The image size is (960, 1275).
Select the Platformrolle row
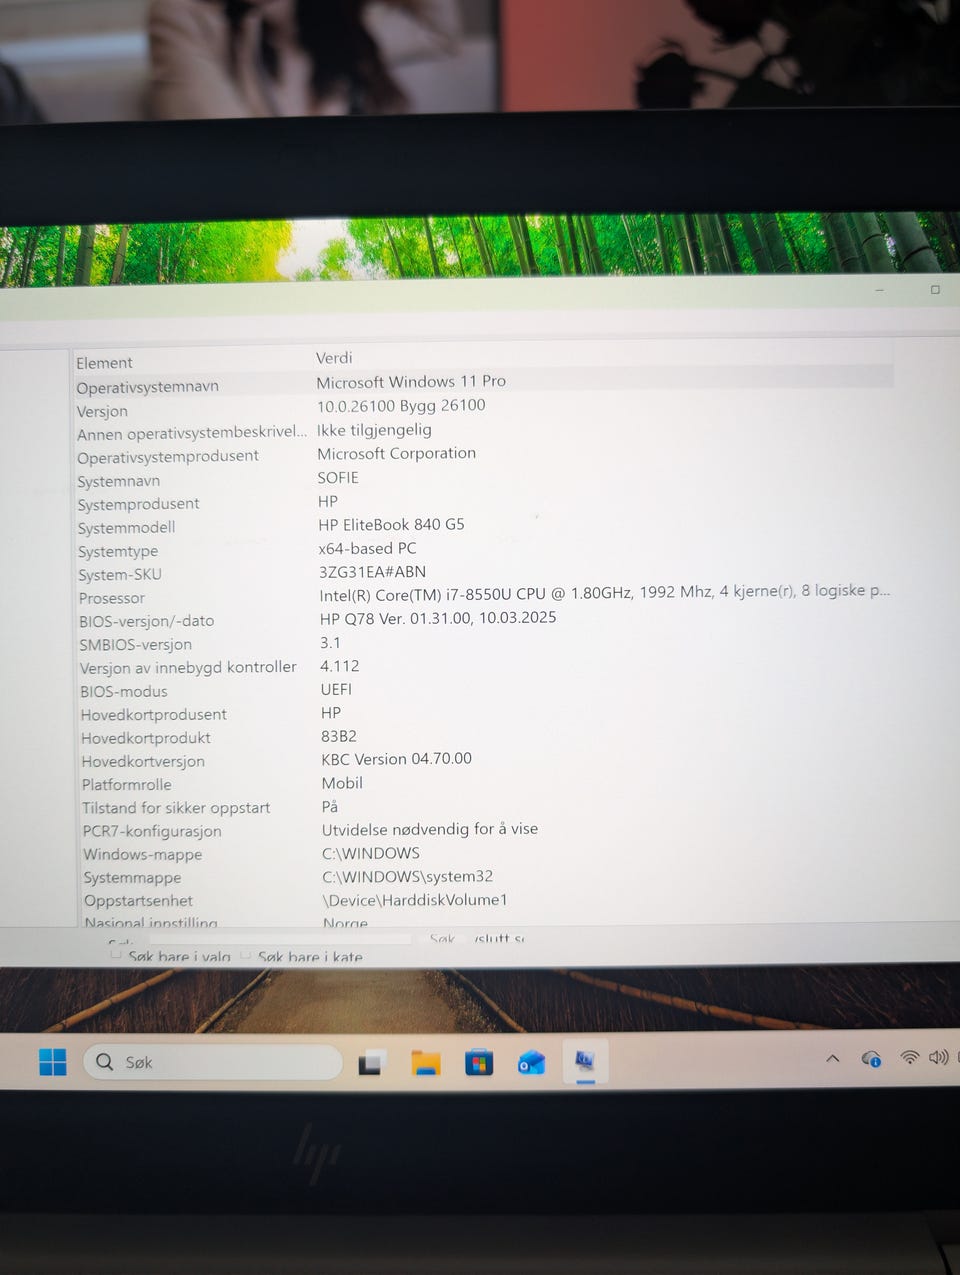484,784
